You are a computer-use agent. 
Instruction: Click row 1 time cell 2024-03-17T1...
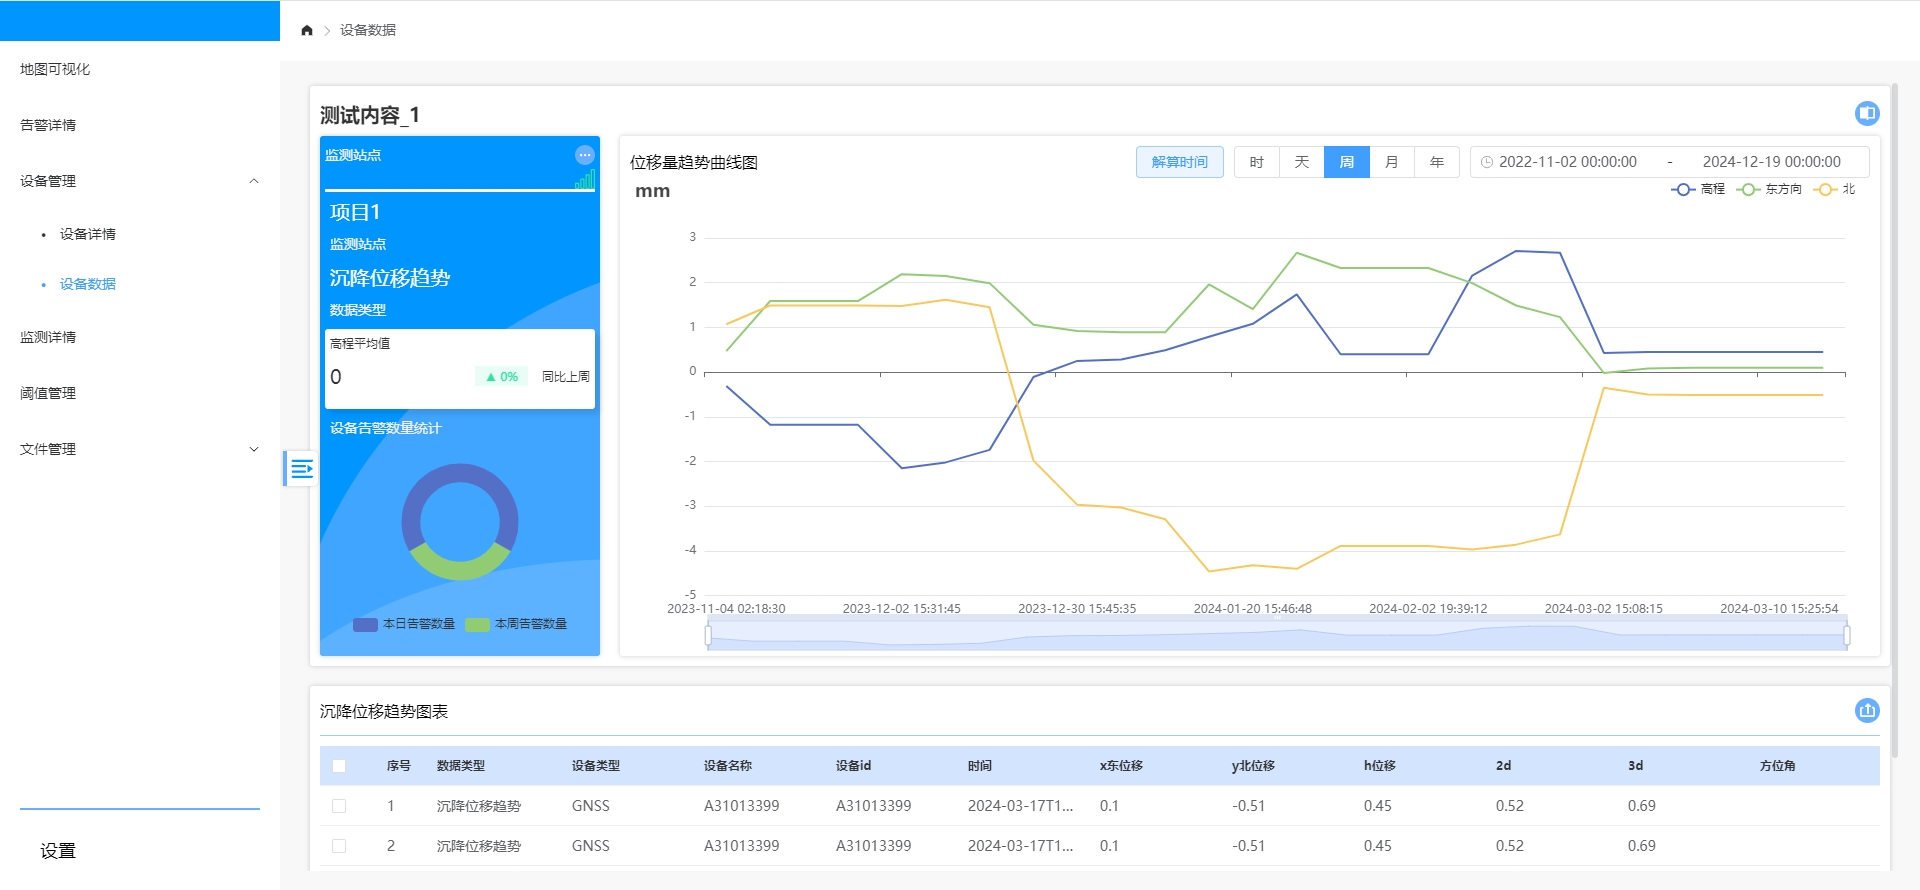(1020, 806)
